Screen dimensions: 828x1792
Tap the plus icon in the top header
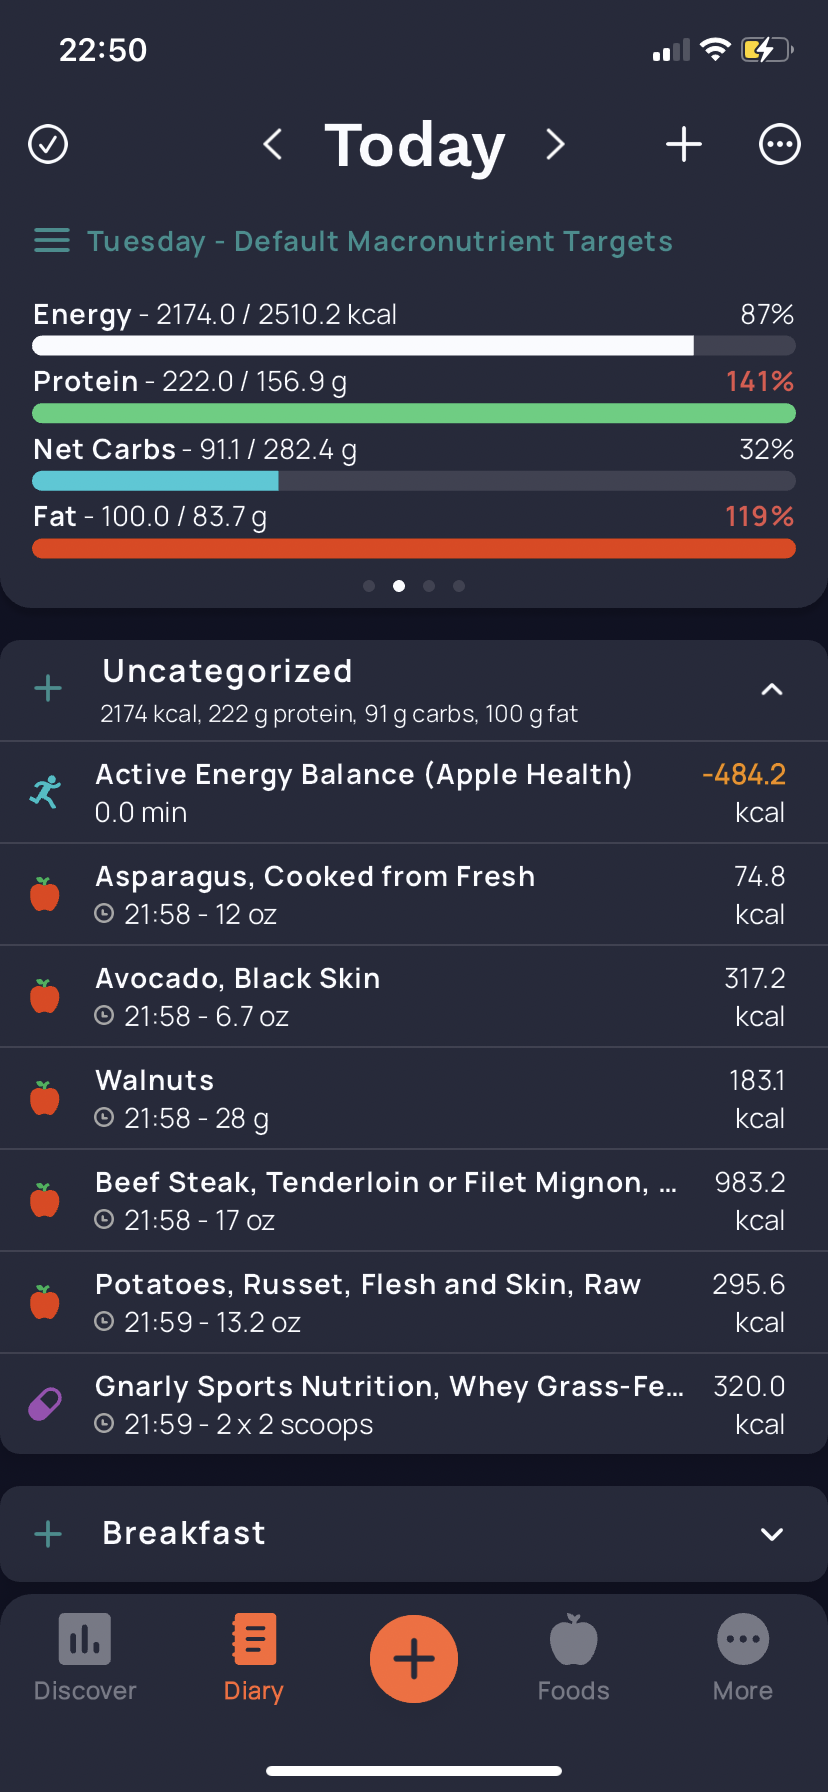pyautogui.click(x=684, y=144)
